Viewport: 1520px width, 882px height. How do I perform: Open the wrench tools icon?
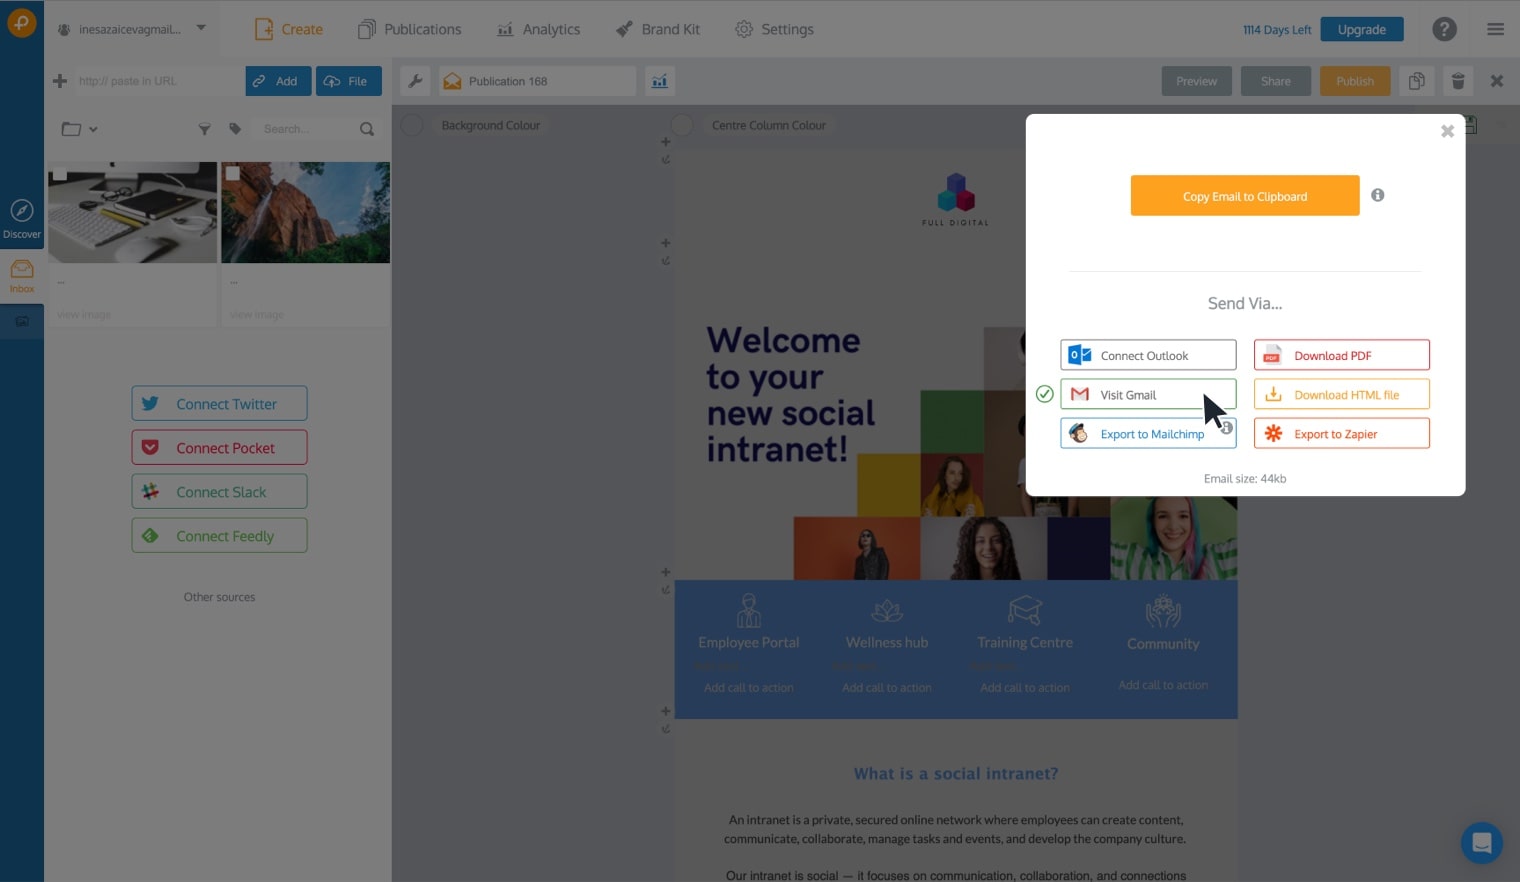point(415,81)
